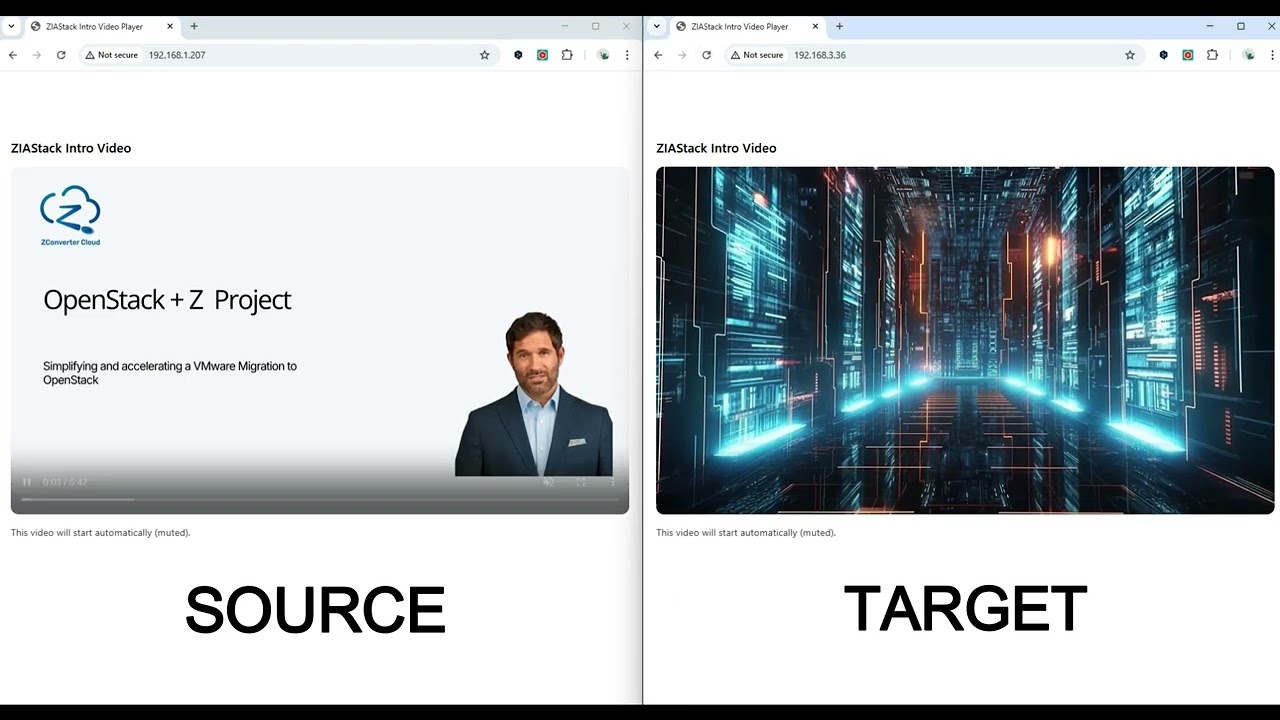Open the dark hexagon extension in source window
The height and width of the screenshot is (720, 1280).
(x=518, y=55)
